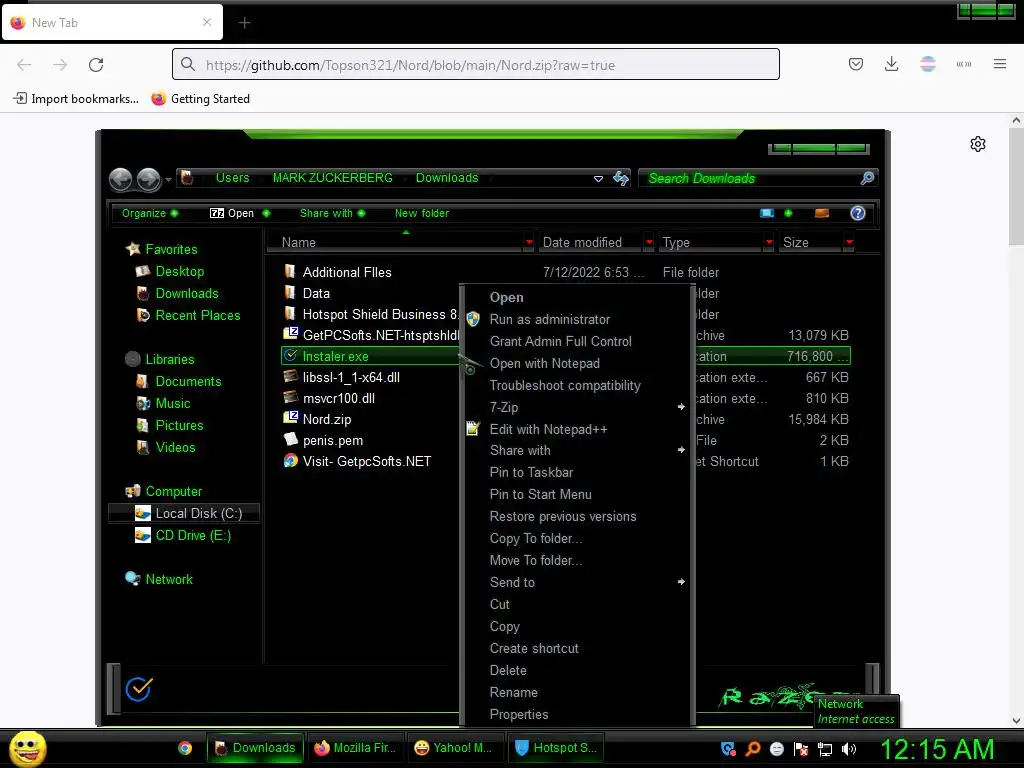
Task: Click the smiley Start button
Action: point(27,748)
